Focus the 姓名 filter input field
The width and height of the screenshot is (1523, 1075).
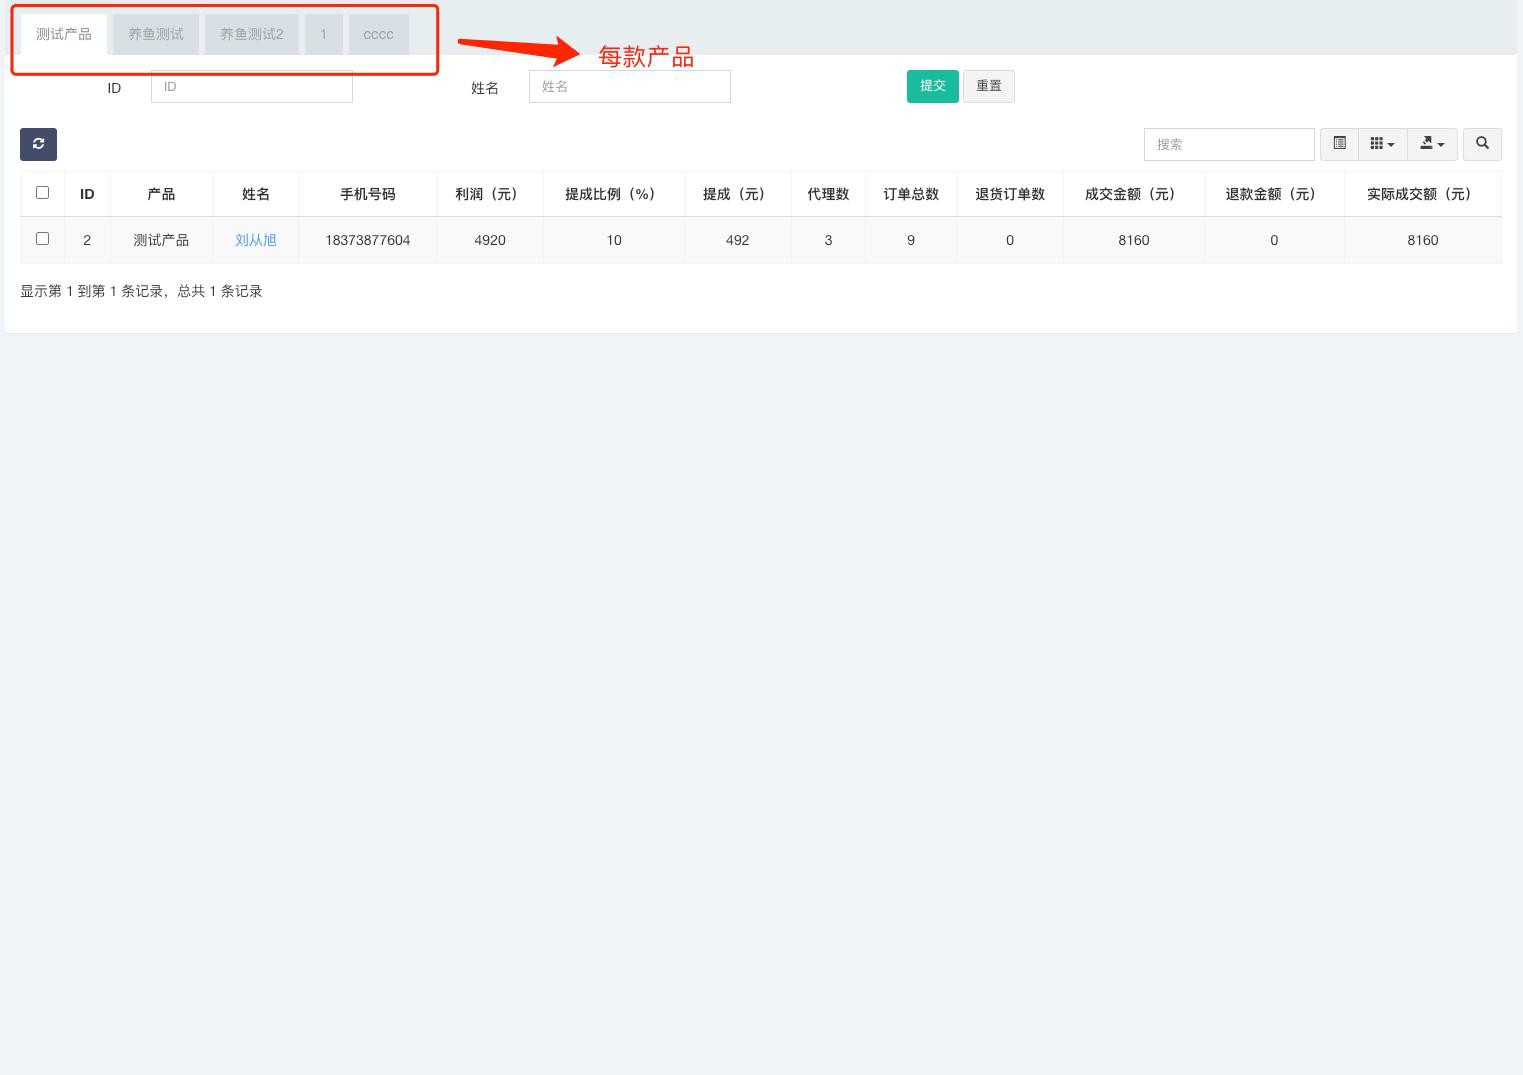[630, 87]
